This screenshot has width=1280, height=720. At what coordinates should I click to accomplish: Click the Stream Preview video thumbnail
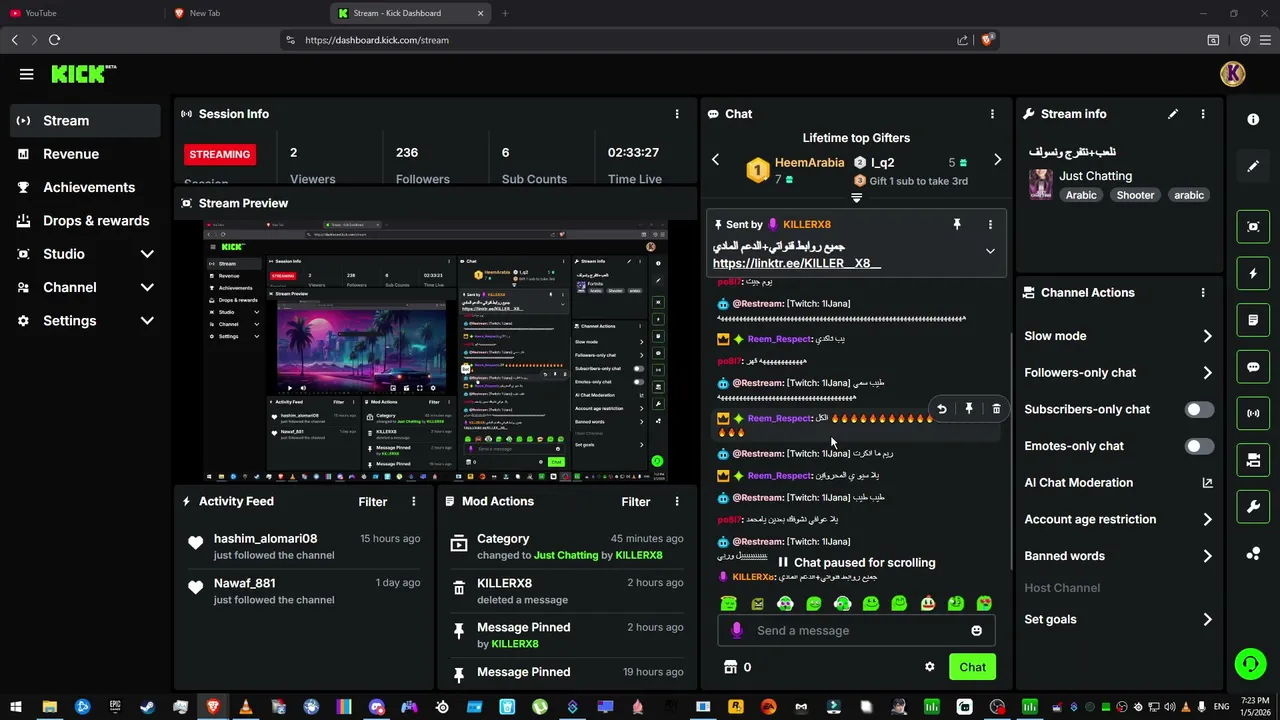[435, 351]
